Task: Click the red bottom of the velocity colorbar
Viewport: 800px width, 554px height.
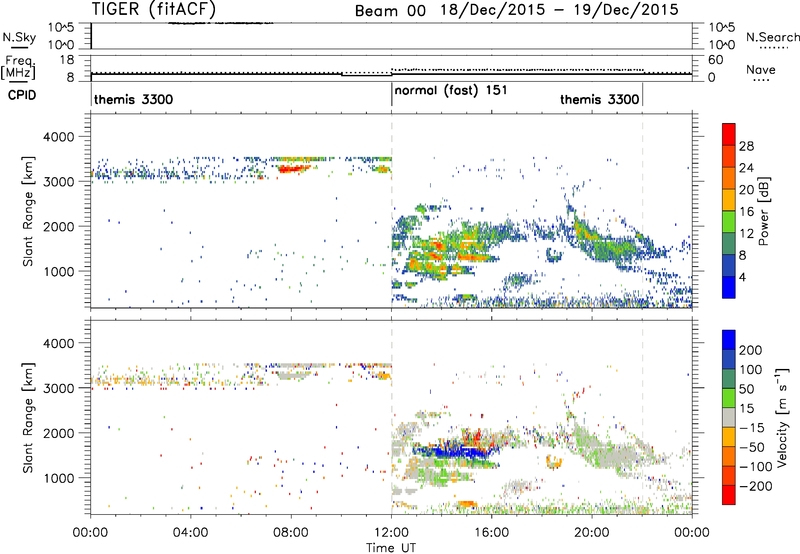Action: pyautogui.click(x=729, y=495)
